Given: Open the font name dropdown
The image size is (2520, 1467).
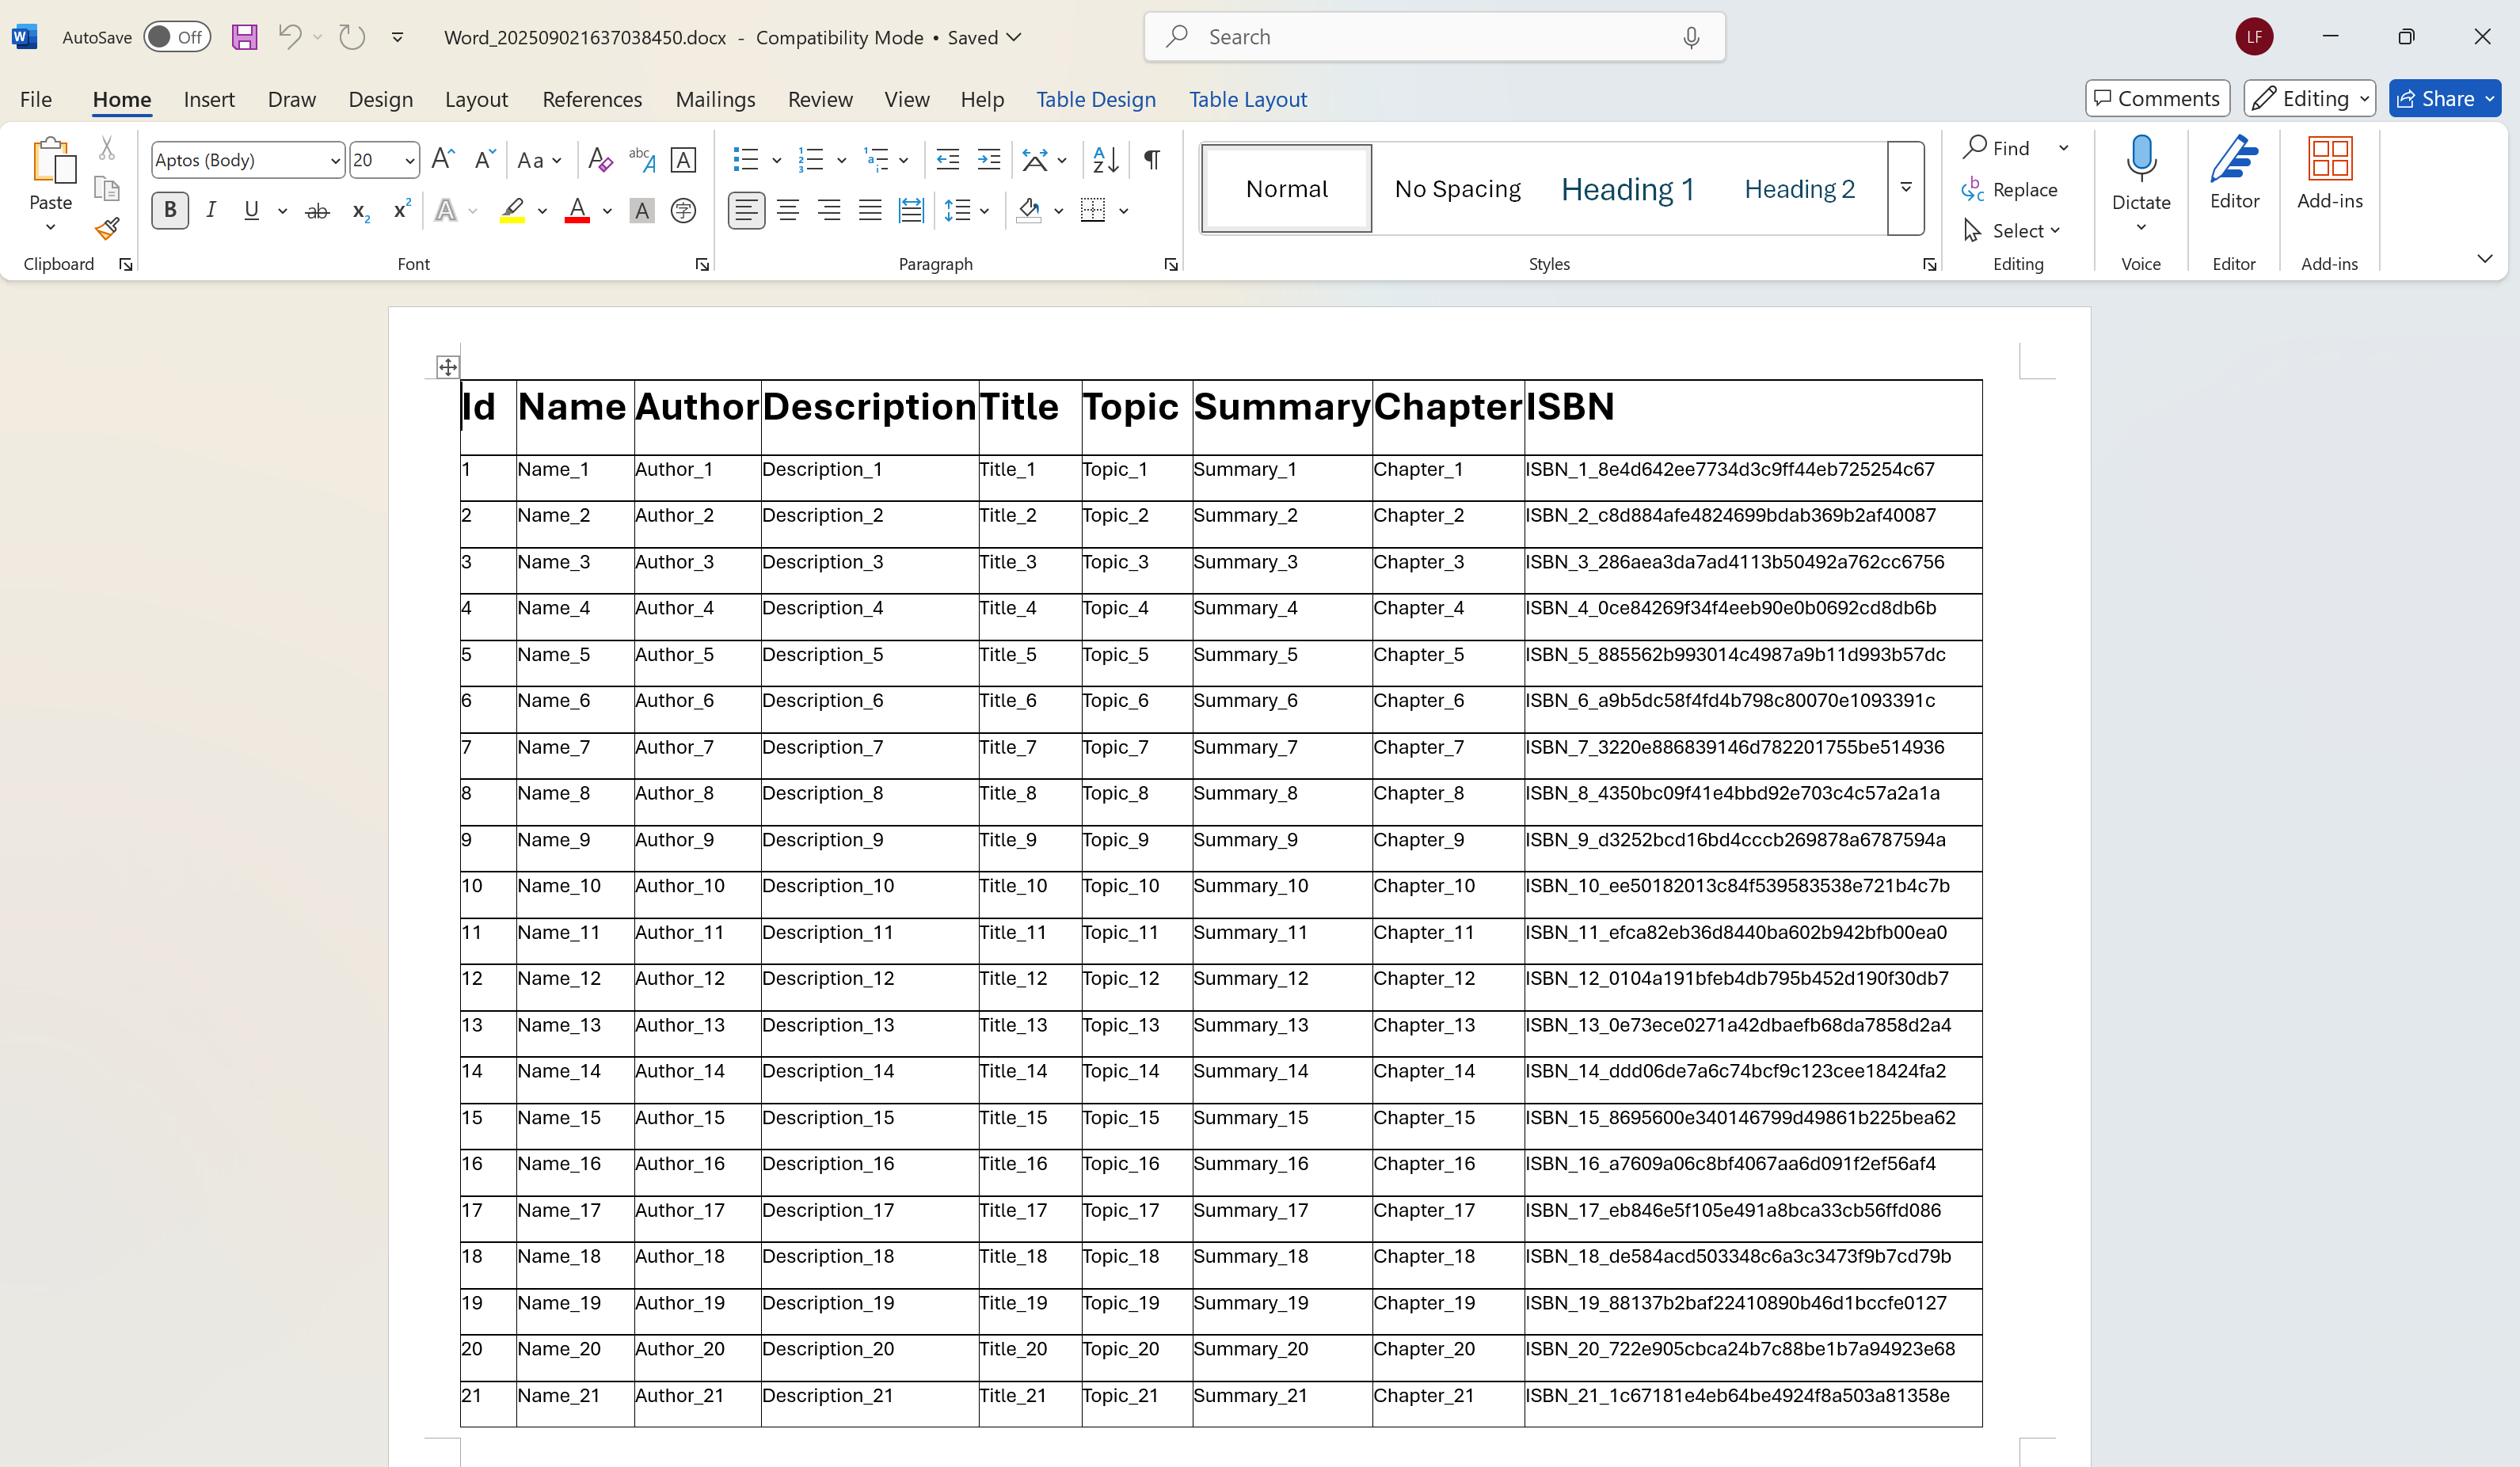Looking at the screenshot, I should [x=335, y=160].
